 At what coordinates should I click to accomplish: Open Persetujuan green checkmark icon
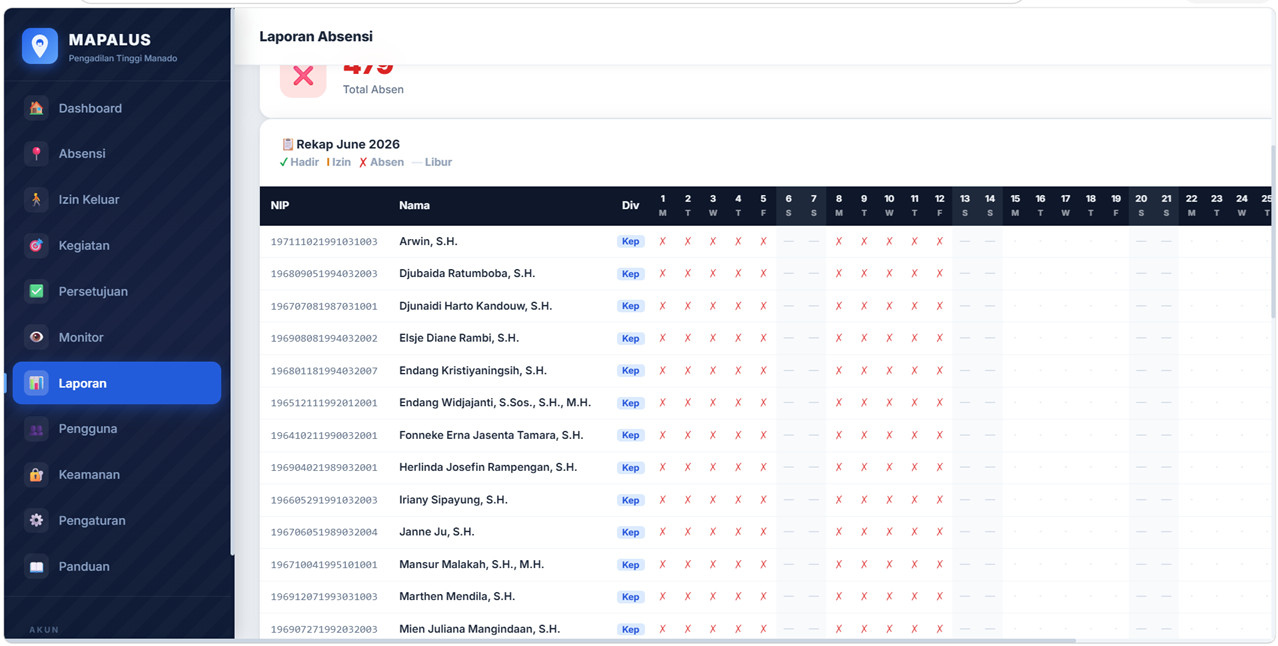37,291
